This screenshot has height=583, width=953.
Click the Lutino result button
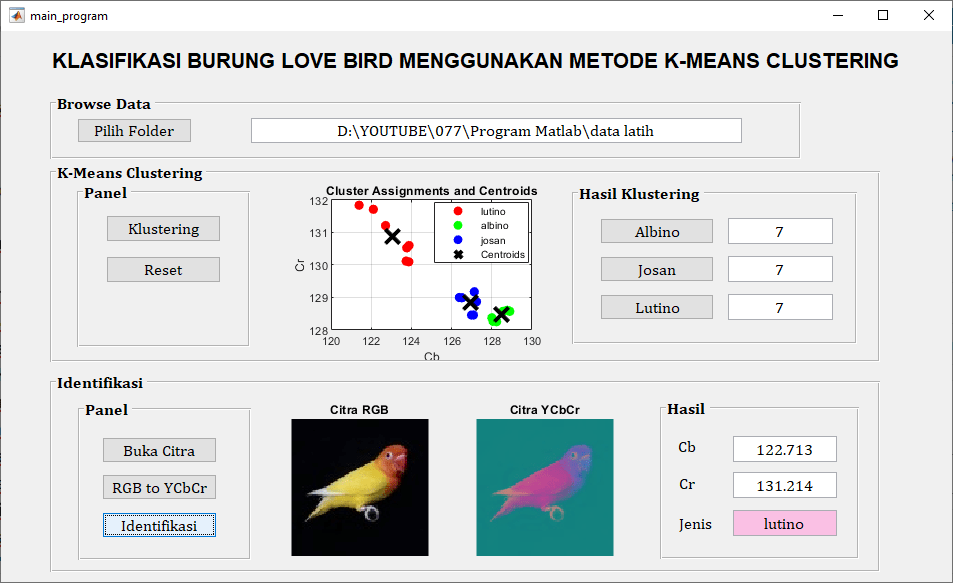click(x=656, y=306)
